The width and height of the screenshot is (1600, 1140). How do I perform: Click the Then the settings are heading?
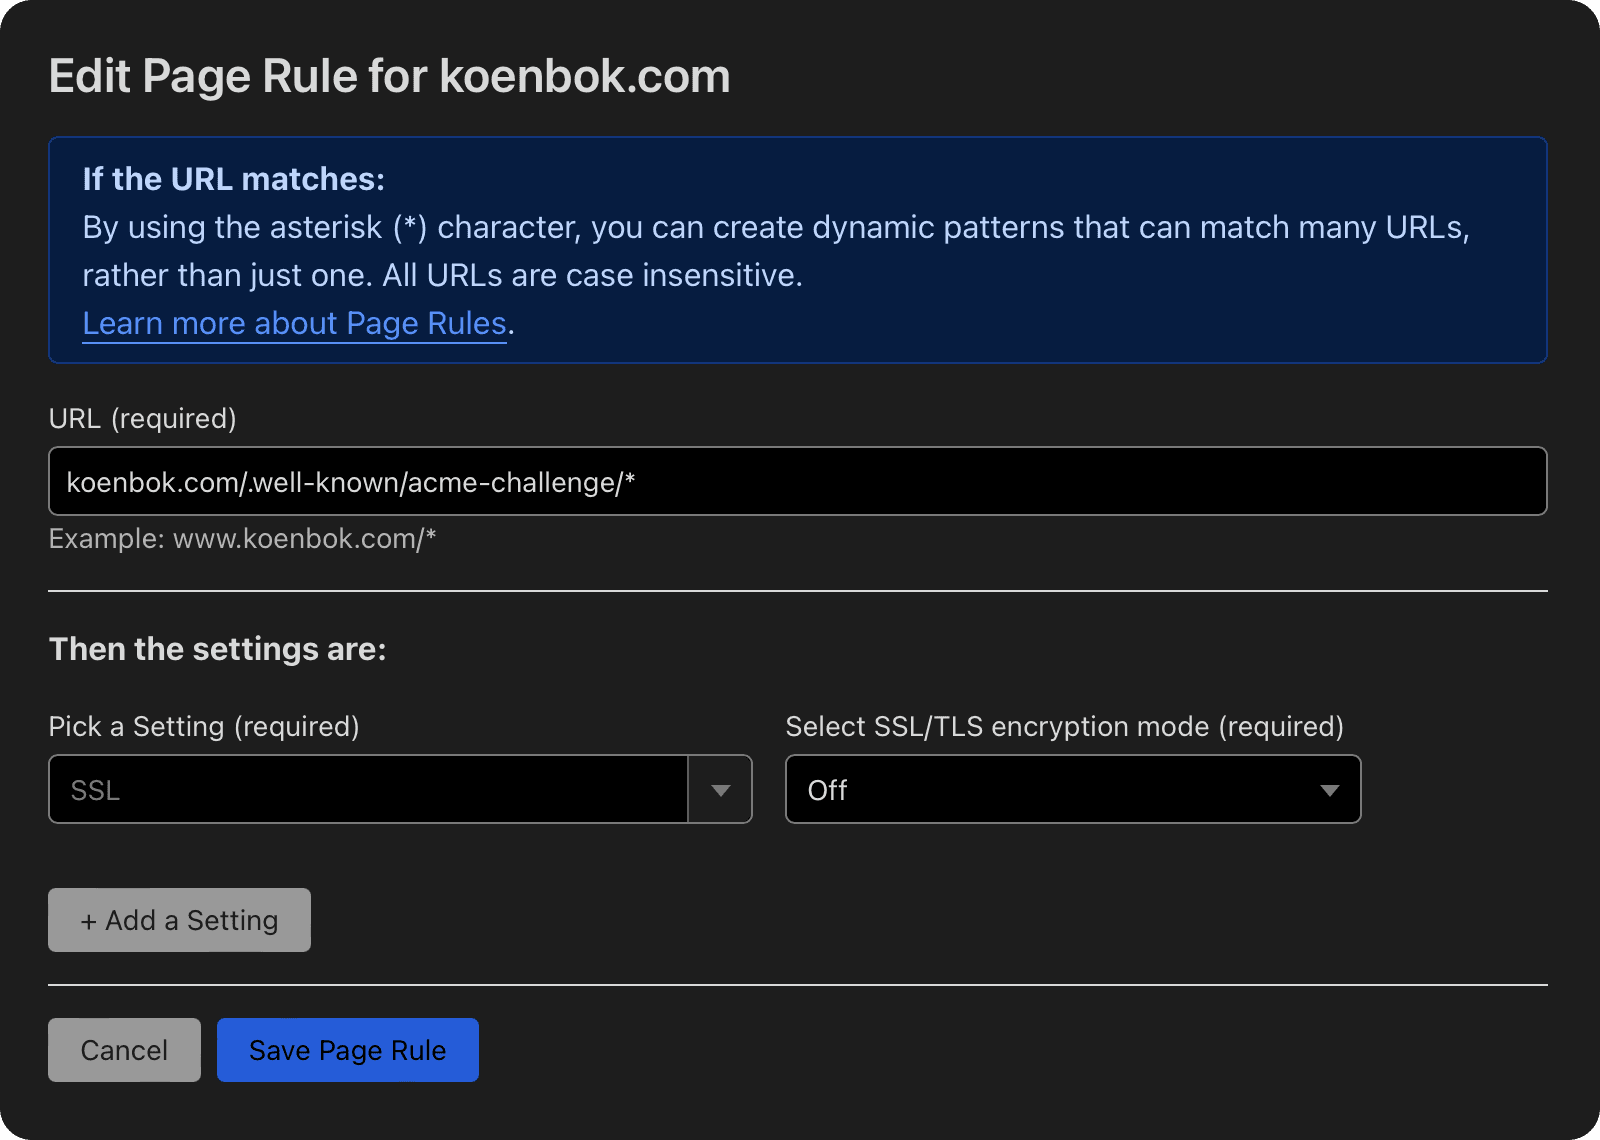(x=217, y=649)
